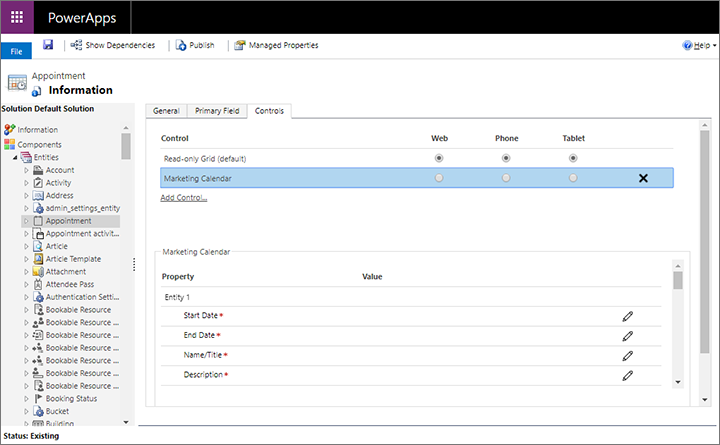
Task: Open the PowerApps app launcher waffle
Action: (17, 17)
